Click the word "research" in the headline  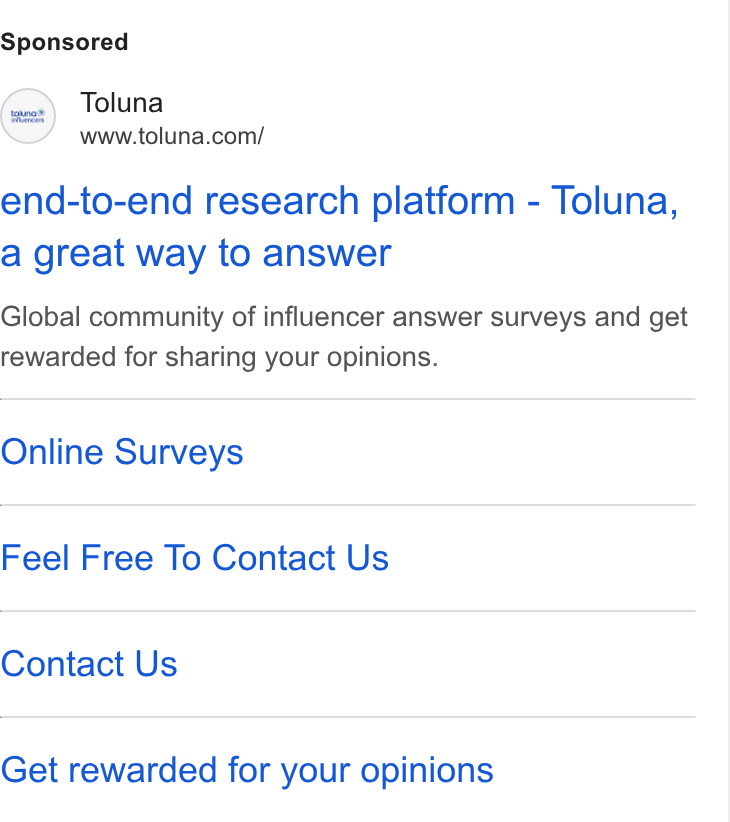(281, 201)
